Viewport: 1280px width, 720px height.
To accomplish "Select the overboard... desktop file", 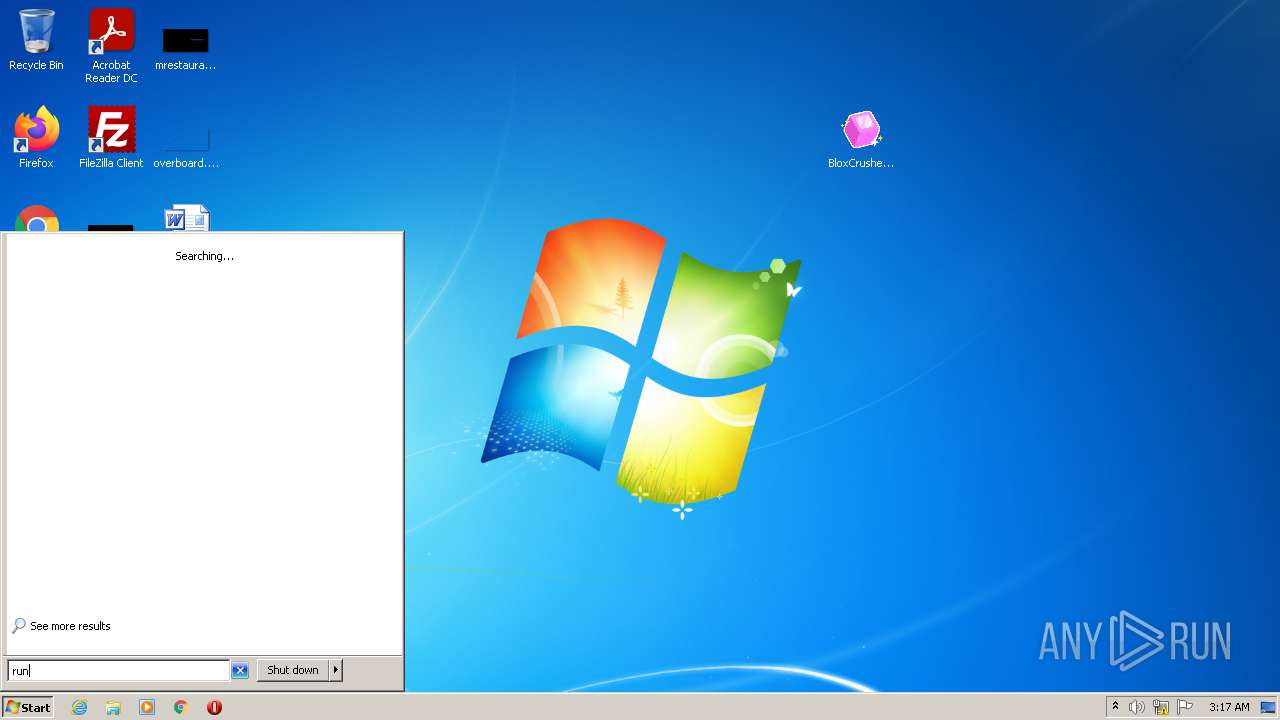I will coord(186,146).
